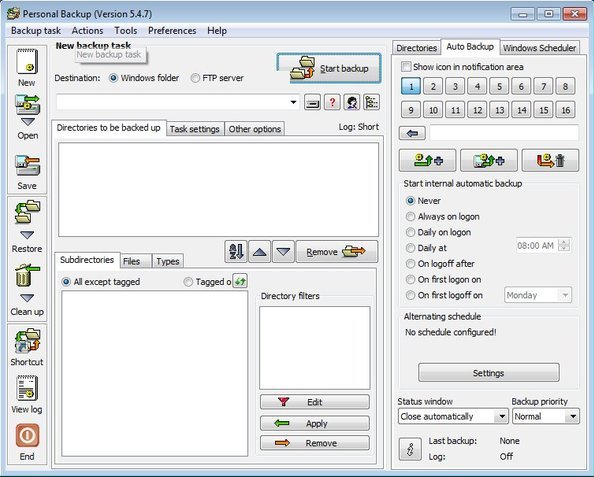Click the Save task icon

(x=27, y=166)
